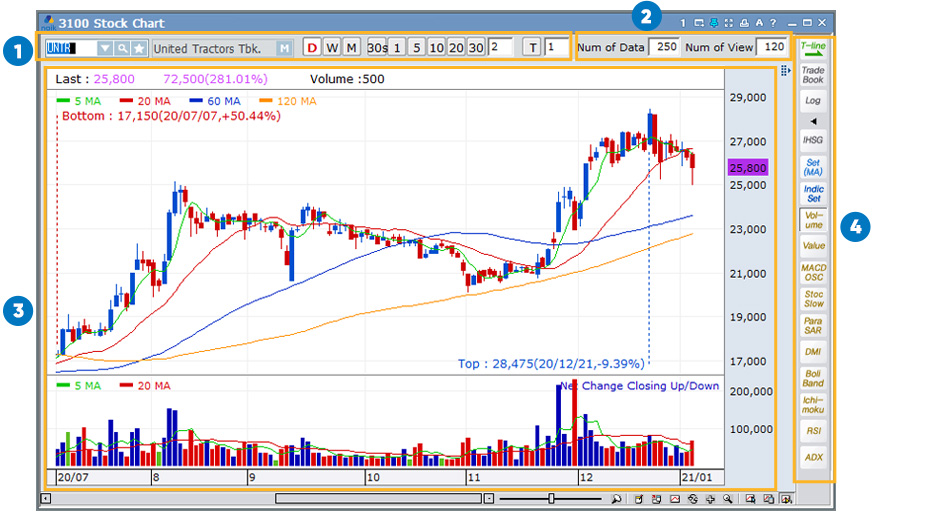Screen dimensions: 934x526
Task: Click the blue M icon beside company name
Action: point(285,48)
